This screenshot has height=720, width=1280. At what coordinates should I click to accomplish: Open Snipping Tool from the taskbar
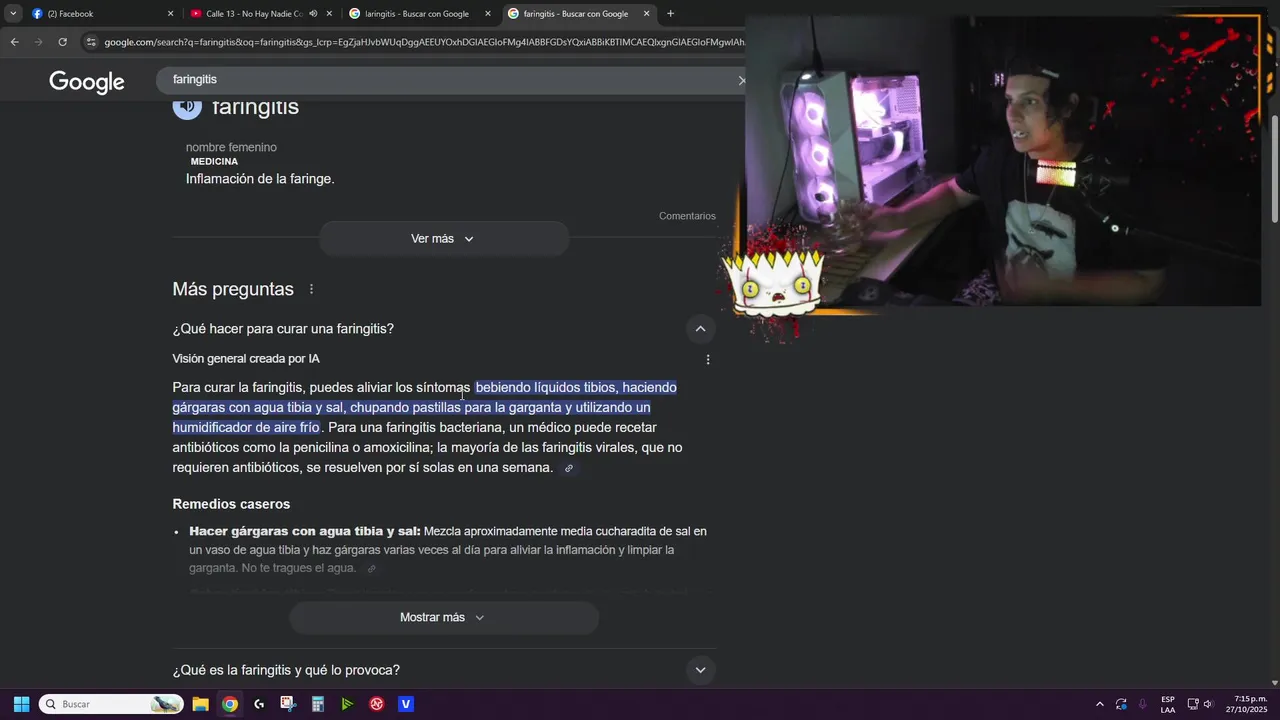coord(288,704)
